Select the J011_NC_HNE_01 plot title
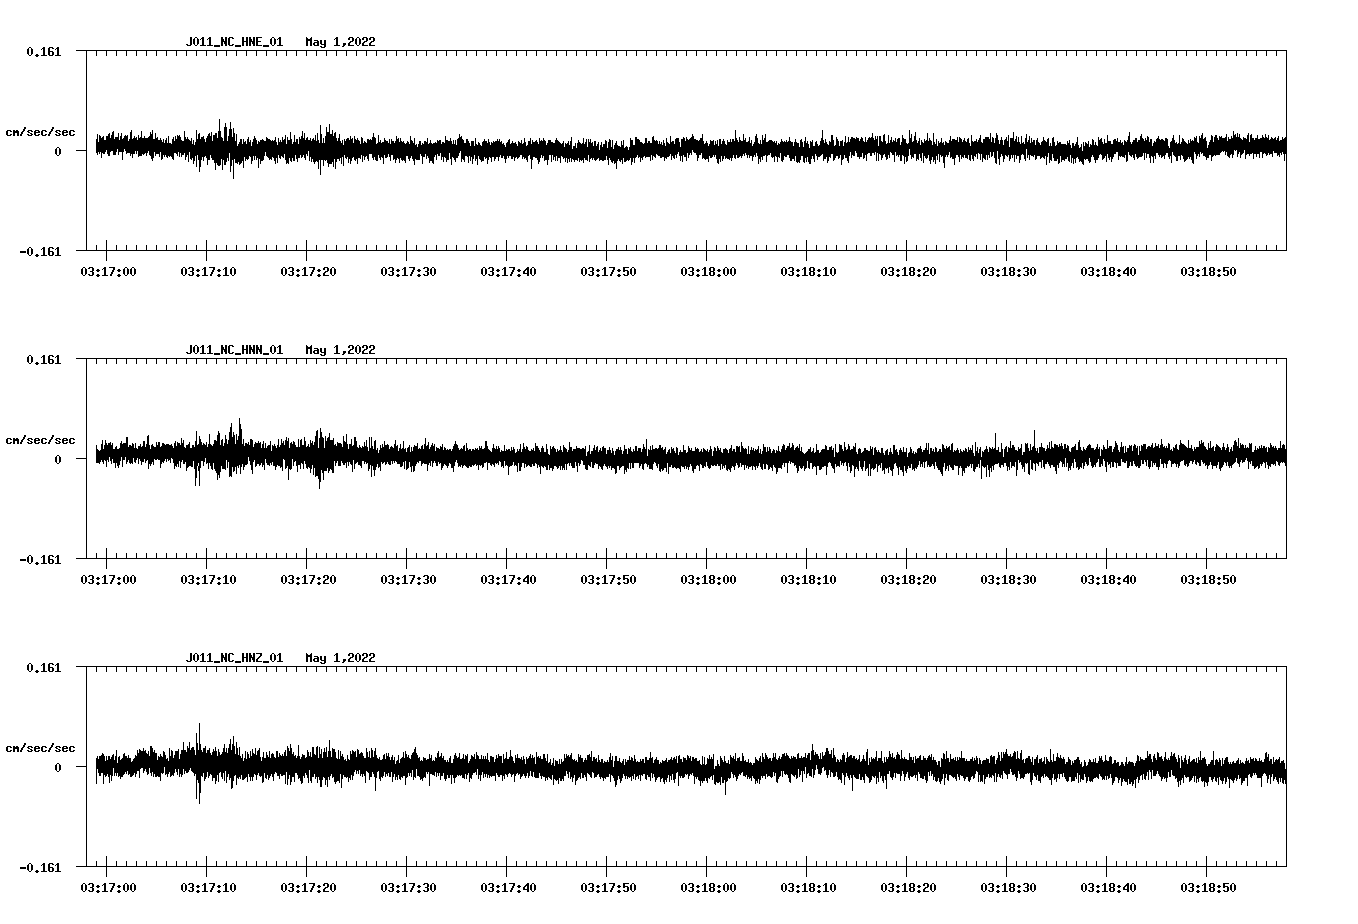The height and width of the screenshot is (924, 1358). [x=234, y=42]
